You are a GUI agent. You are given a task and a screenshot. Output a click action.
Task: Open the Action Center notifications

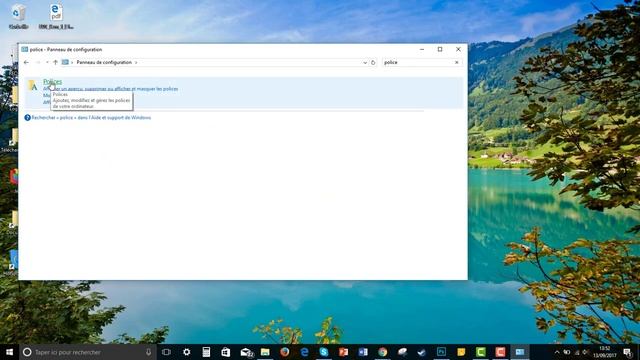pyautogui.click(x=628, y=352)
